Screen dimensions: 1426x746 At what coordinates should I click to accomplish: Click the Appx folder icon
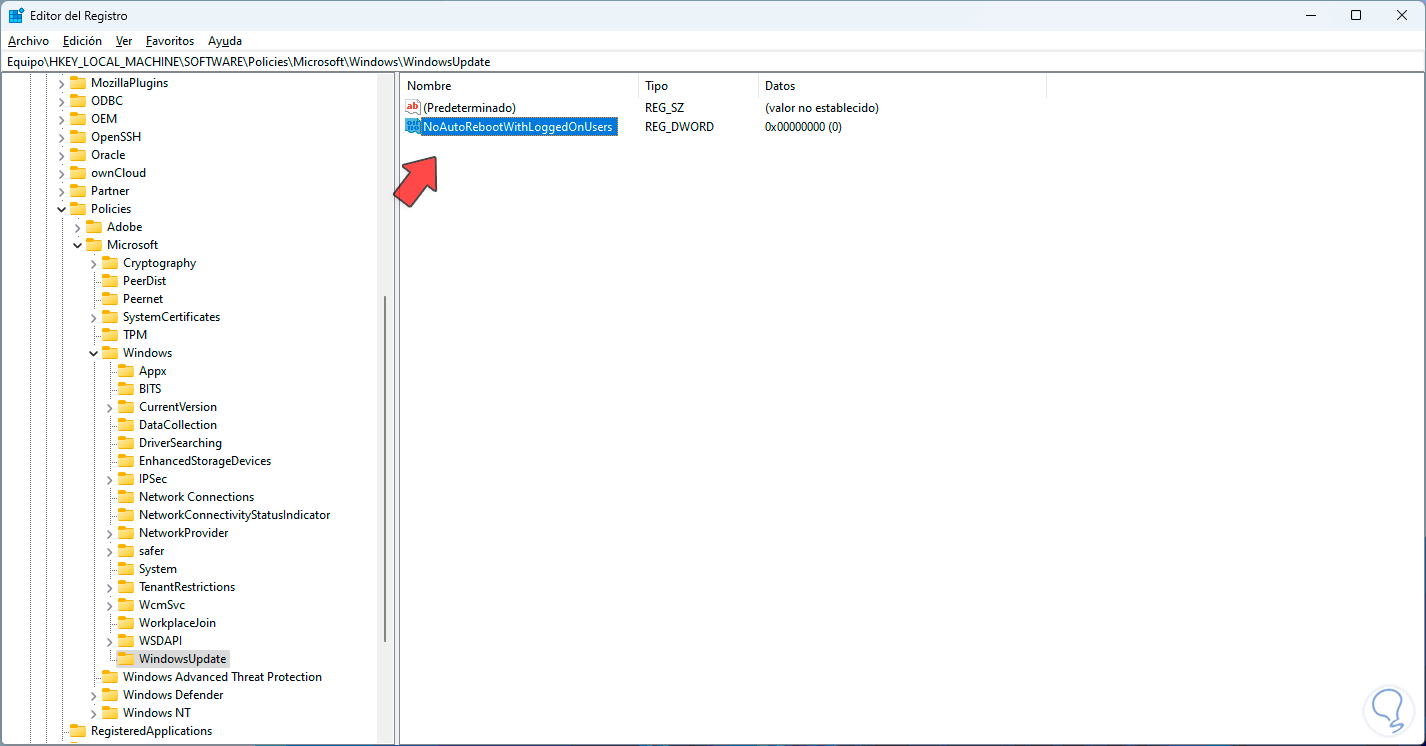(126, 371)
